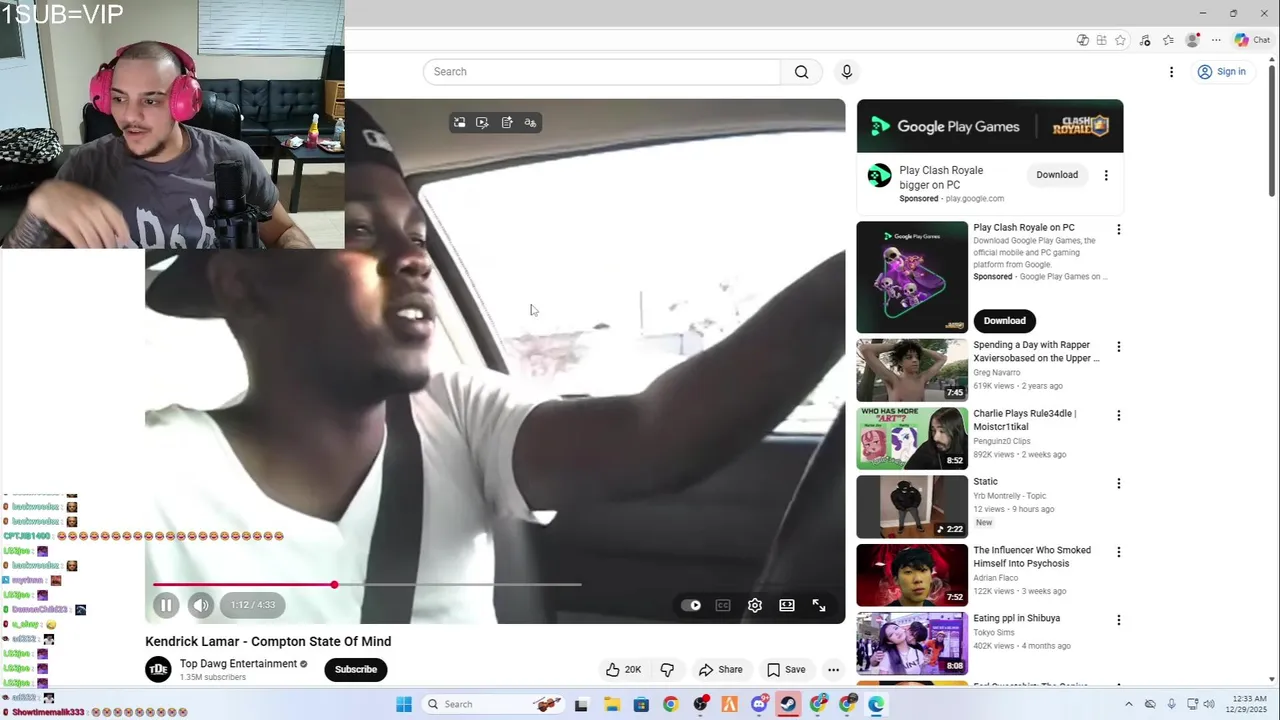Viewport: 1280px width, 720px height.
Task: Open File Explorer from taskbar
Action: 611,704
